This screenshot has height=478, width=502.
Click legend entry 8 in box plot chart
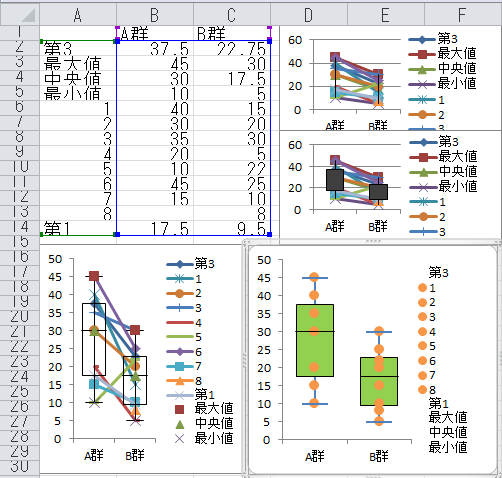click(x=427, y=390)
